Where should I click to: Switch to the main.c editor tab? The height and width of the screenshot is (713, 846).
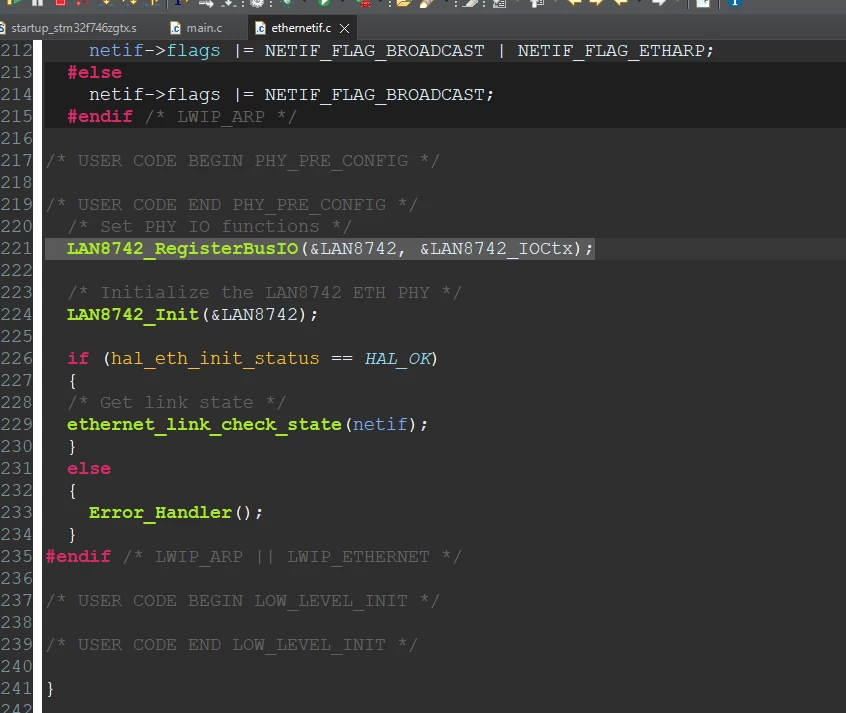pos(196,28)
